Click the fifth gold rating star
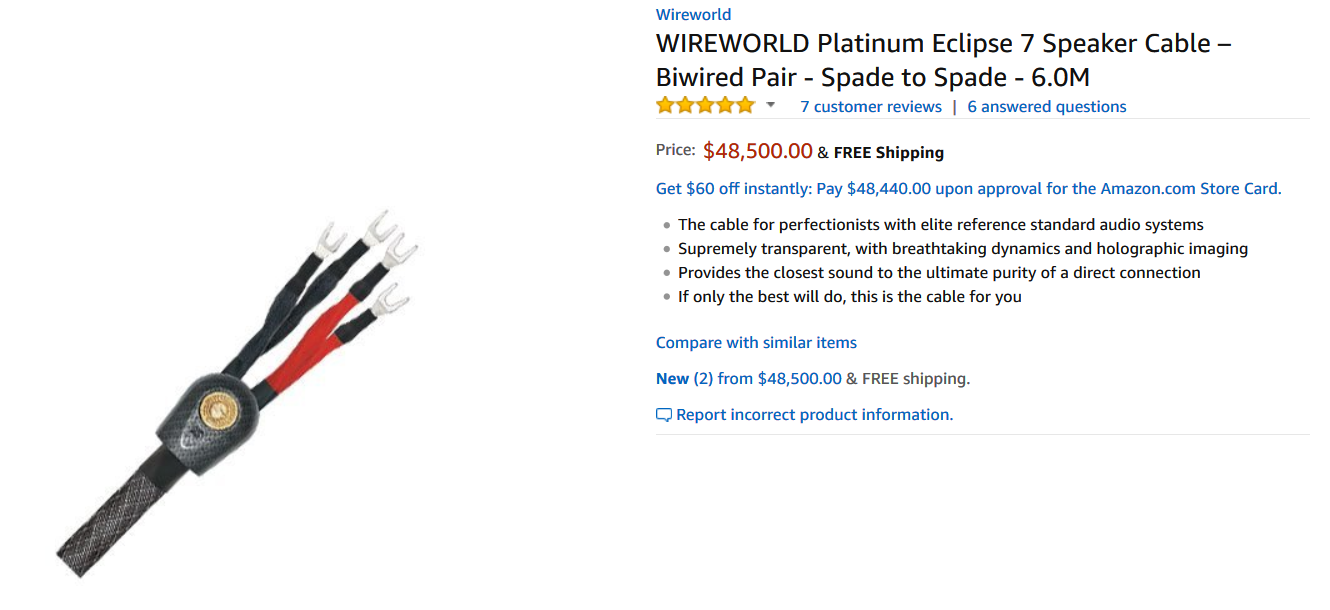1330x610 pixels. [745, 106]
